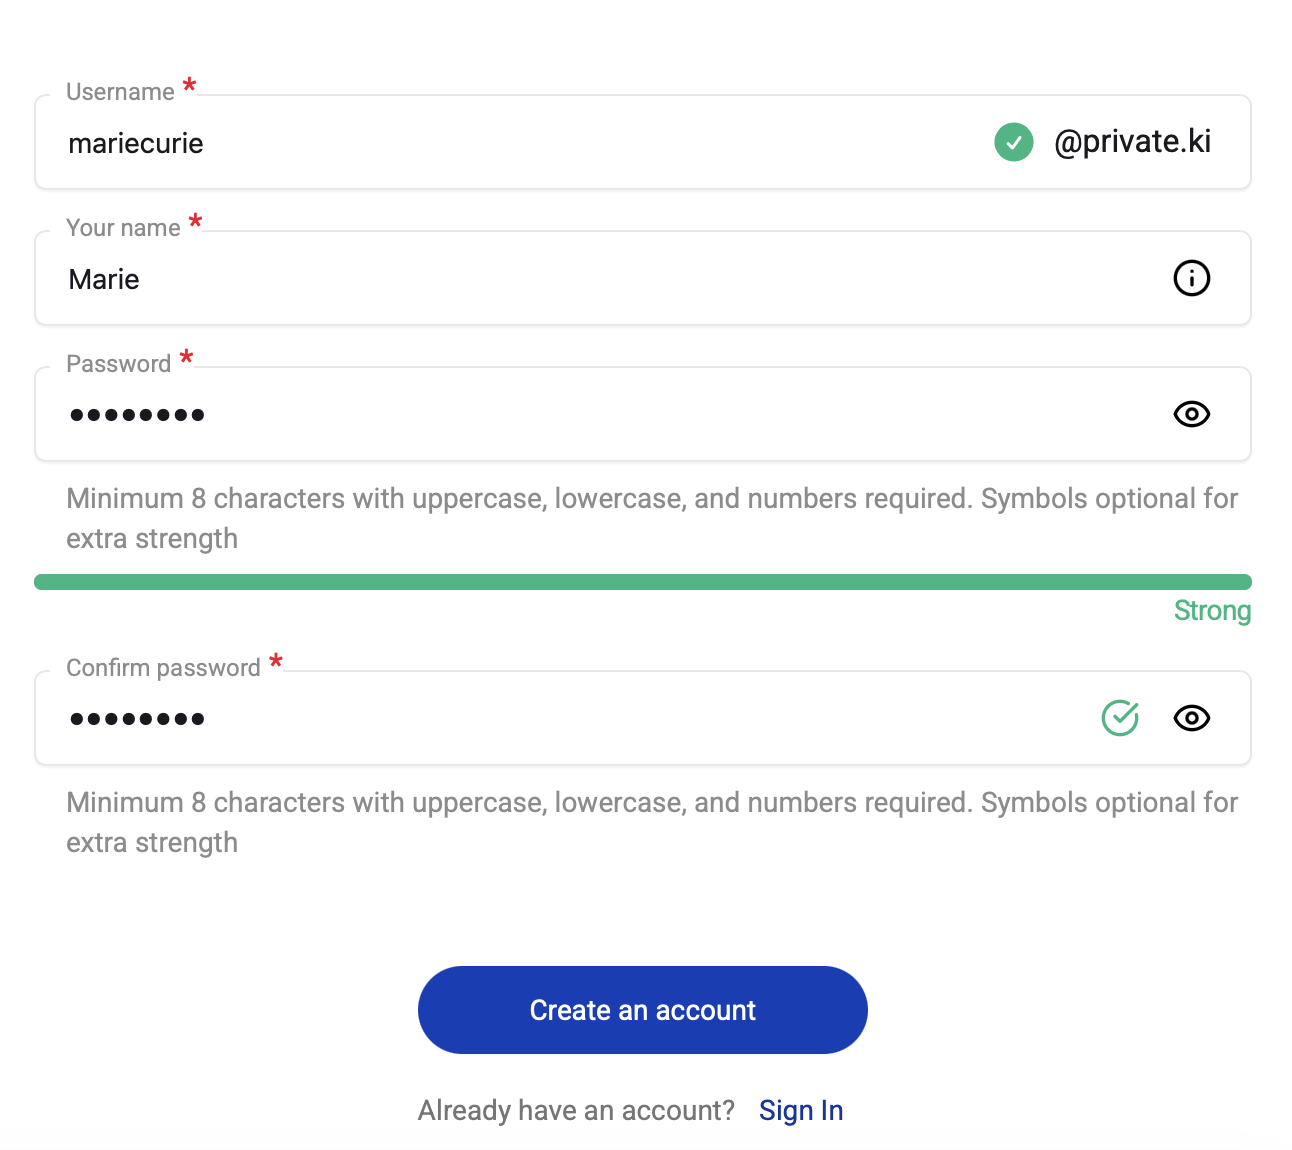Click the green username availability checkmark
The width and height of the screenshot is (1292, 1150).
[x=1013, y=142]
